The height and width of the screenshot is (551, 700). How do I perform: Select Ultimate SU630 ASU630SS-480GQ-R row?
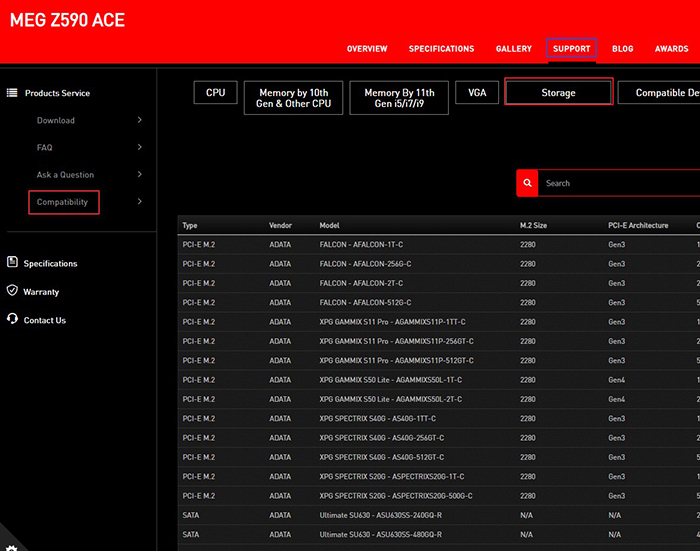coord(439,534)
